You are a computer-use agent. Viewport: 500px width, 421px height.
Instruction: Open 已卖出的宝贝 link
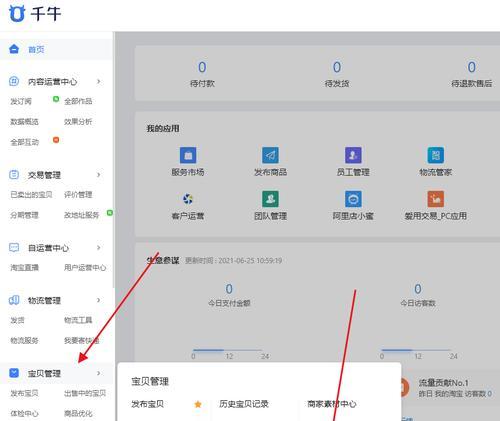click(x=31, y=195)
